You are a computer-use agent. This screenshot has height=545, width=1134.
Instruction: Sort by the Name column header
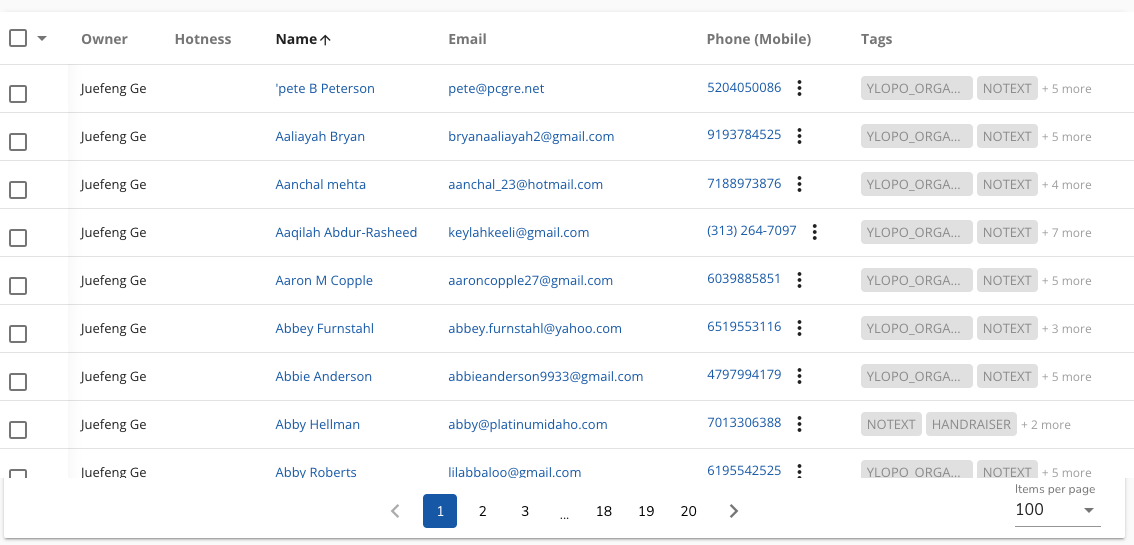coord(296,39)
